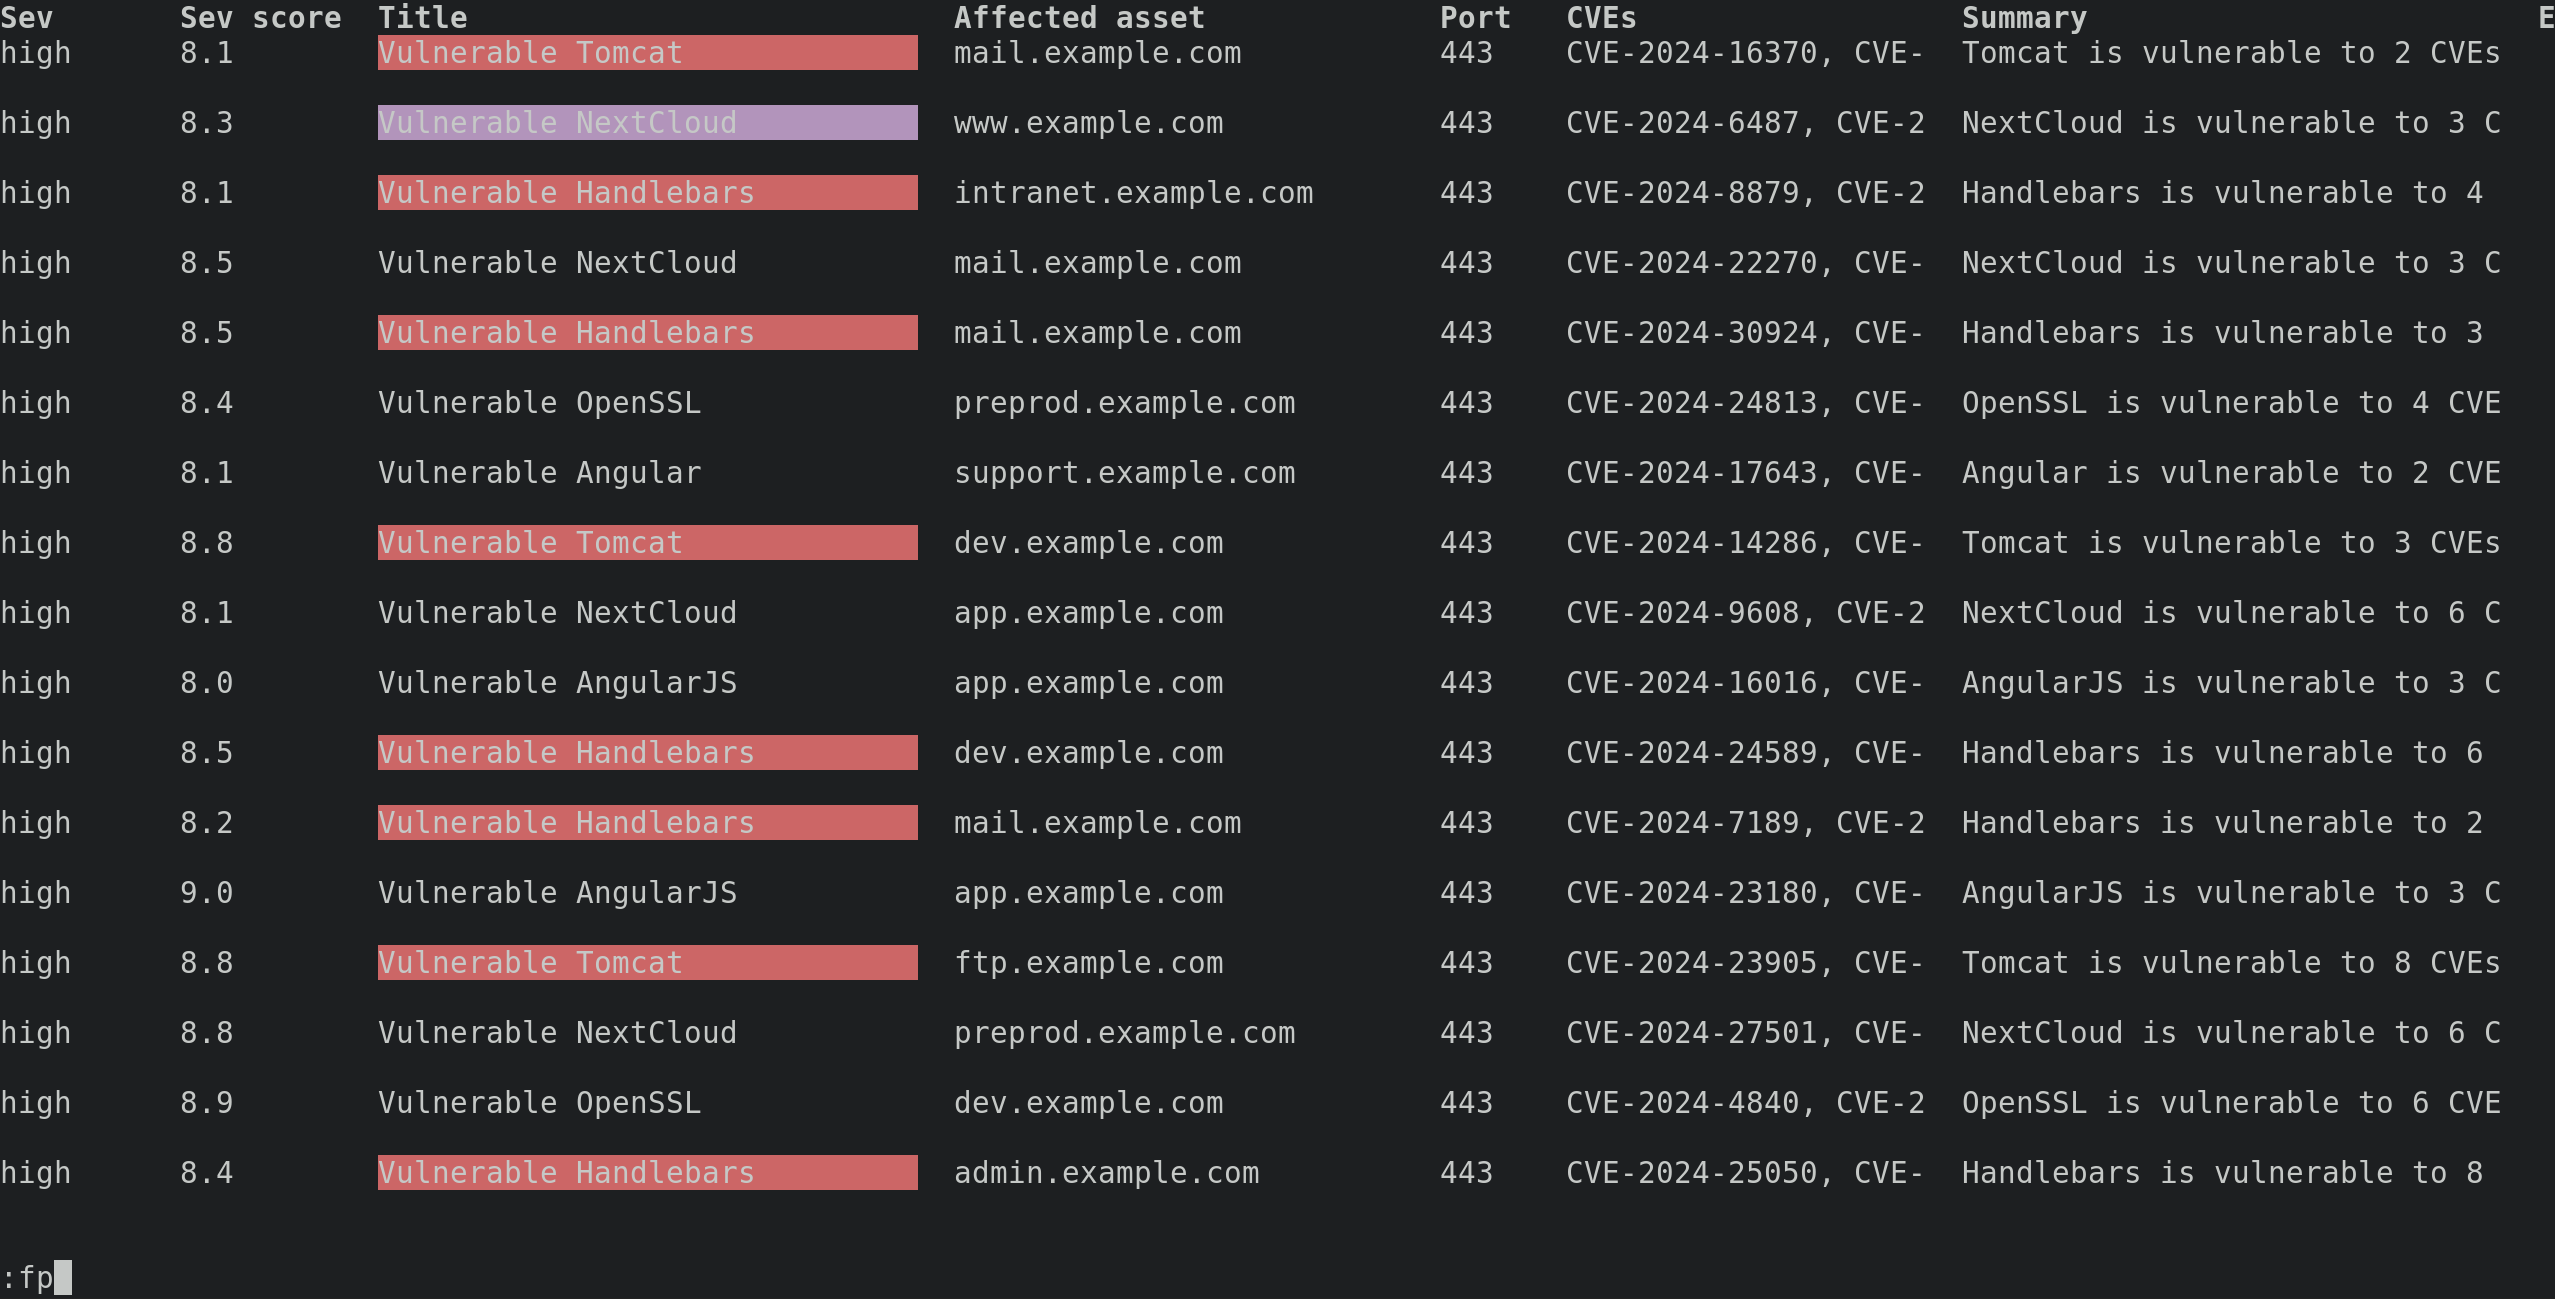Click CVE-2024-4840 cell for OpenSSL
Viewport: 2555px width, 1299px height.
(1744, 1103)
